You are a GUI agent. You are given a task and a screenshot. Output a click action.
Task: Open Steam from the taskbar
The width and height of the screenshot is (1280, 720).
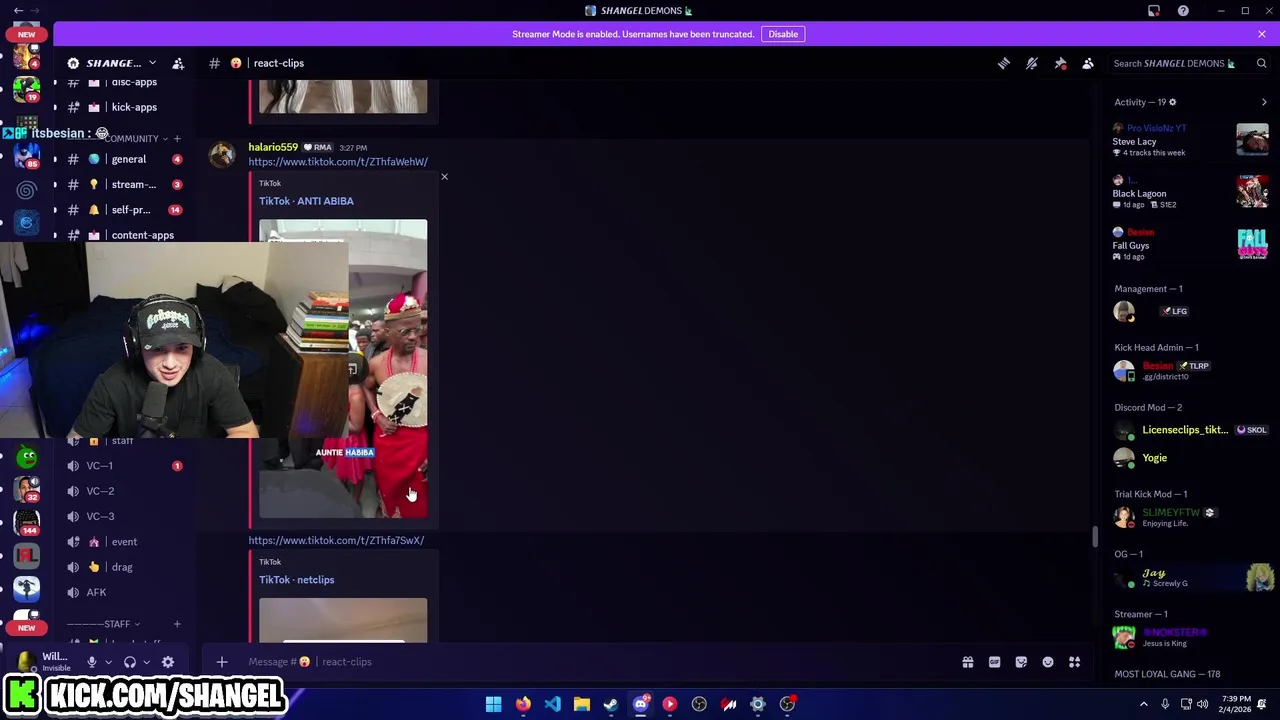click(x=611, y=704)
